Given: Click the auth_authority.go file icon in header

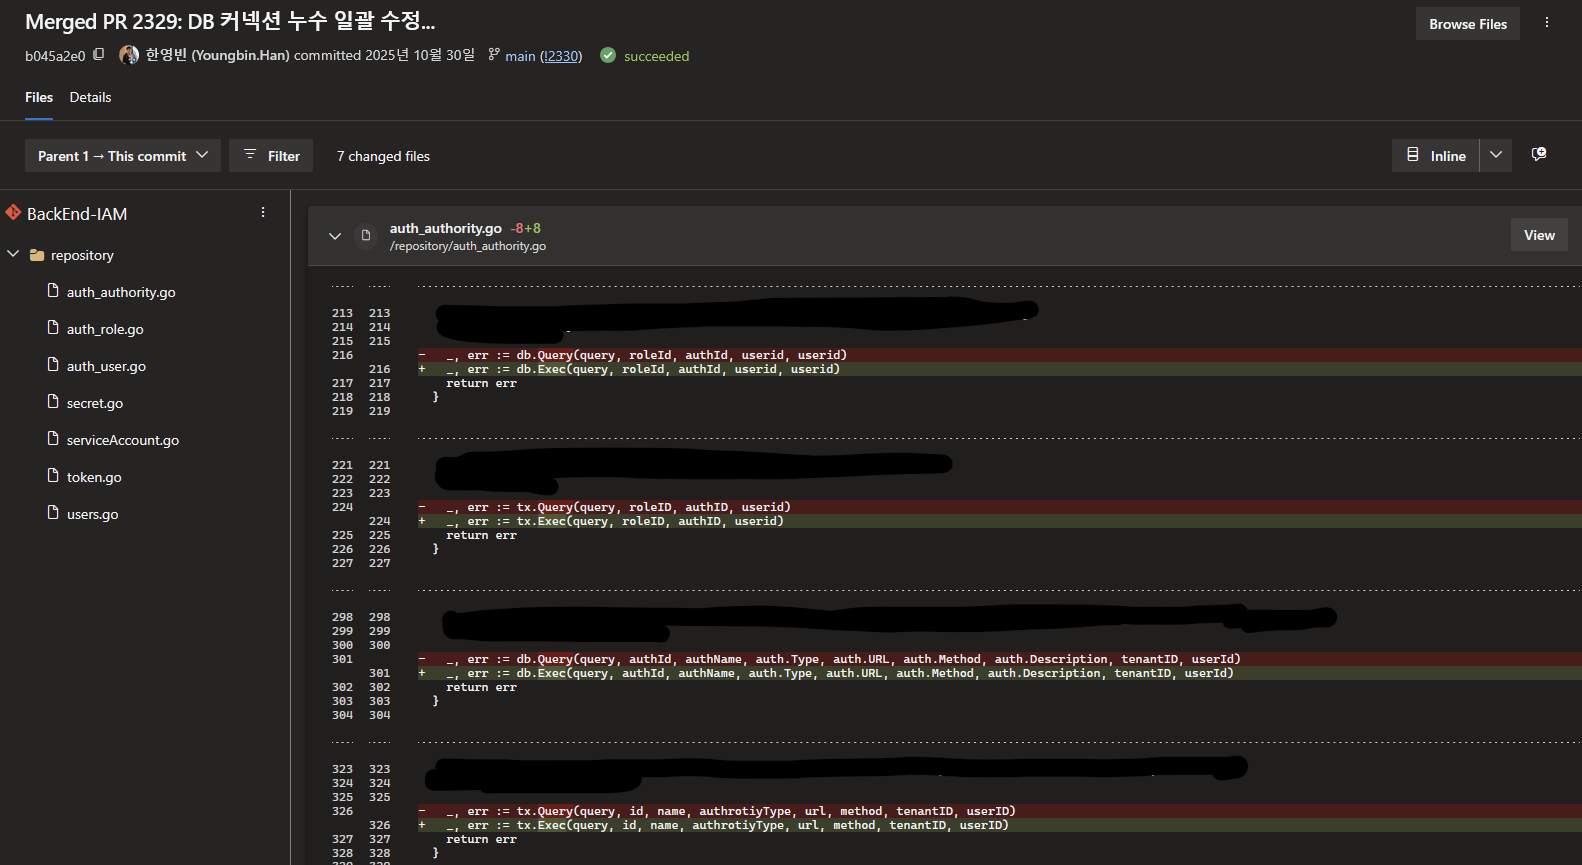Looking at the screenshot, I should pyautogui.click(x=366, y=236).
